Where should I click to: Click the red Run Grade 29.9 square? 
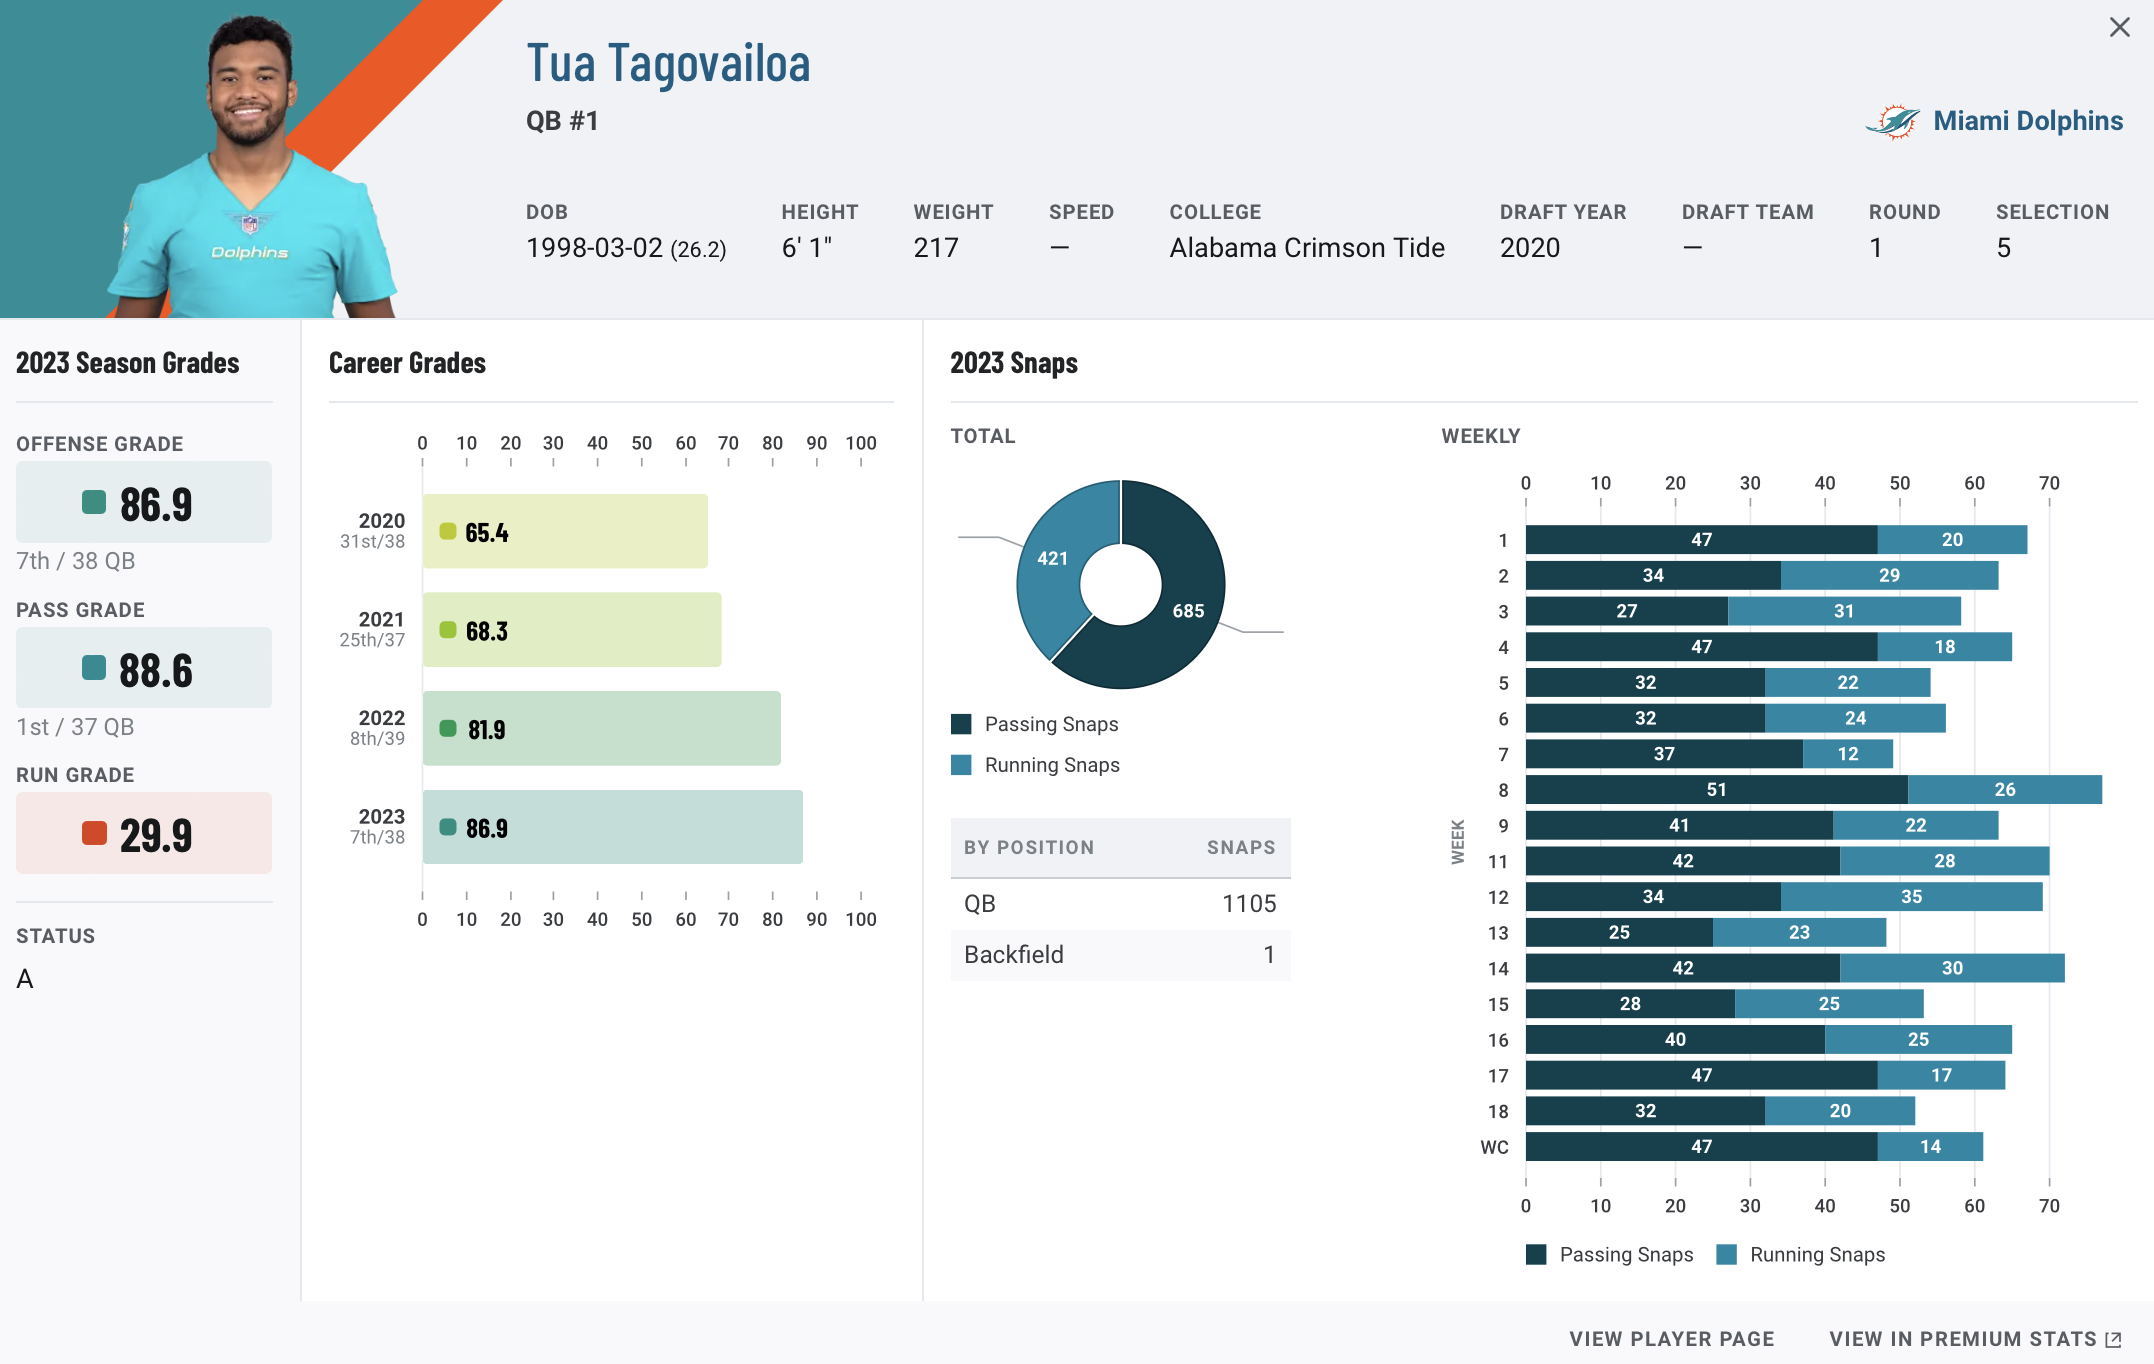pyautogui.click(x=94, y=833)
